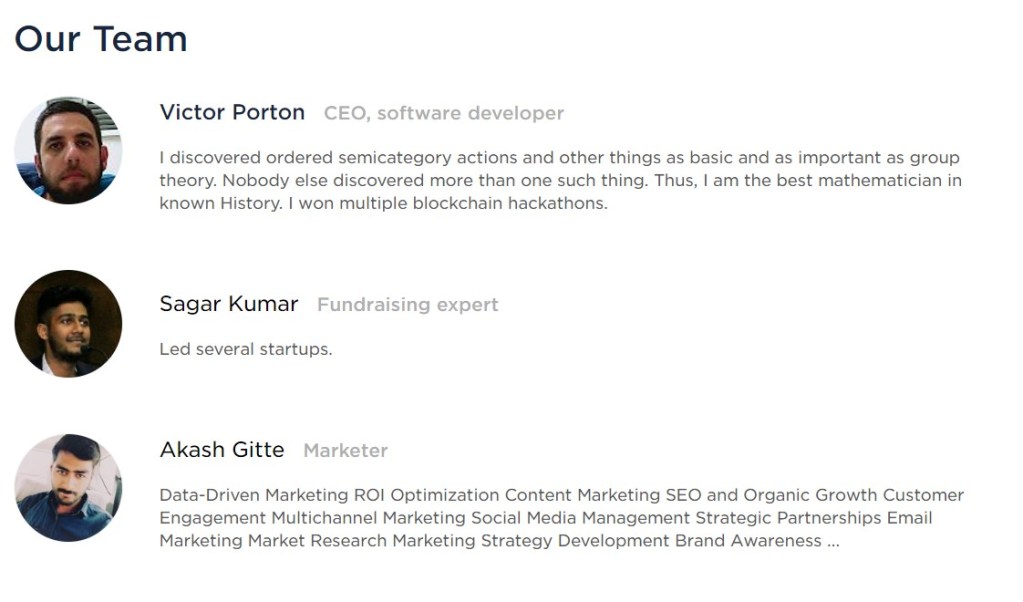The image size is (1023, 602).
Task: Click "Social Media Management" in Akash's bio
Action: point(580,518)
